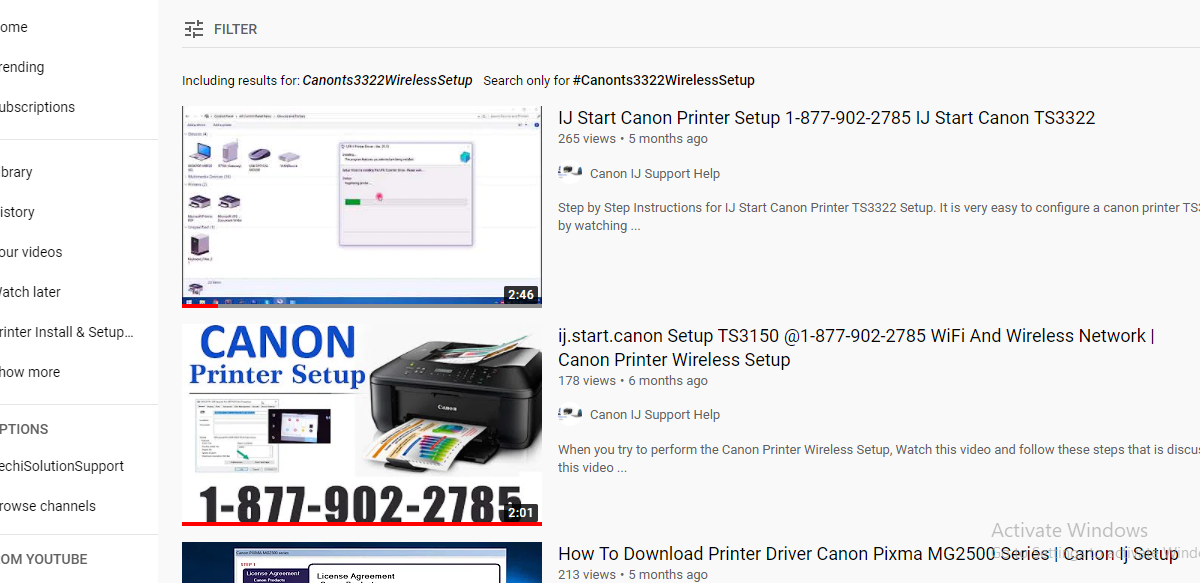1200x583 pixels.
Task: Open Watch later in the sidebar
Action: [30, 292]
